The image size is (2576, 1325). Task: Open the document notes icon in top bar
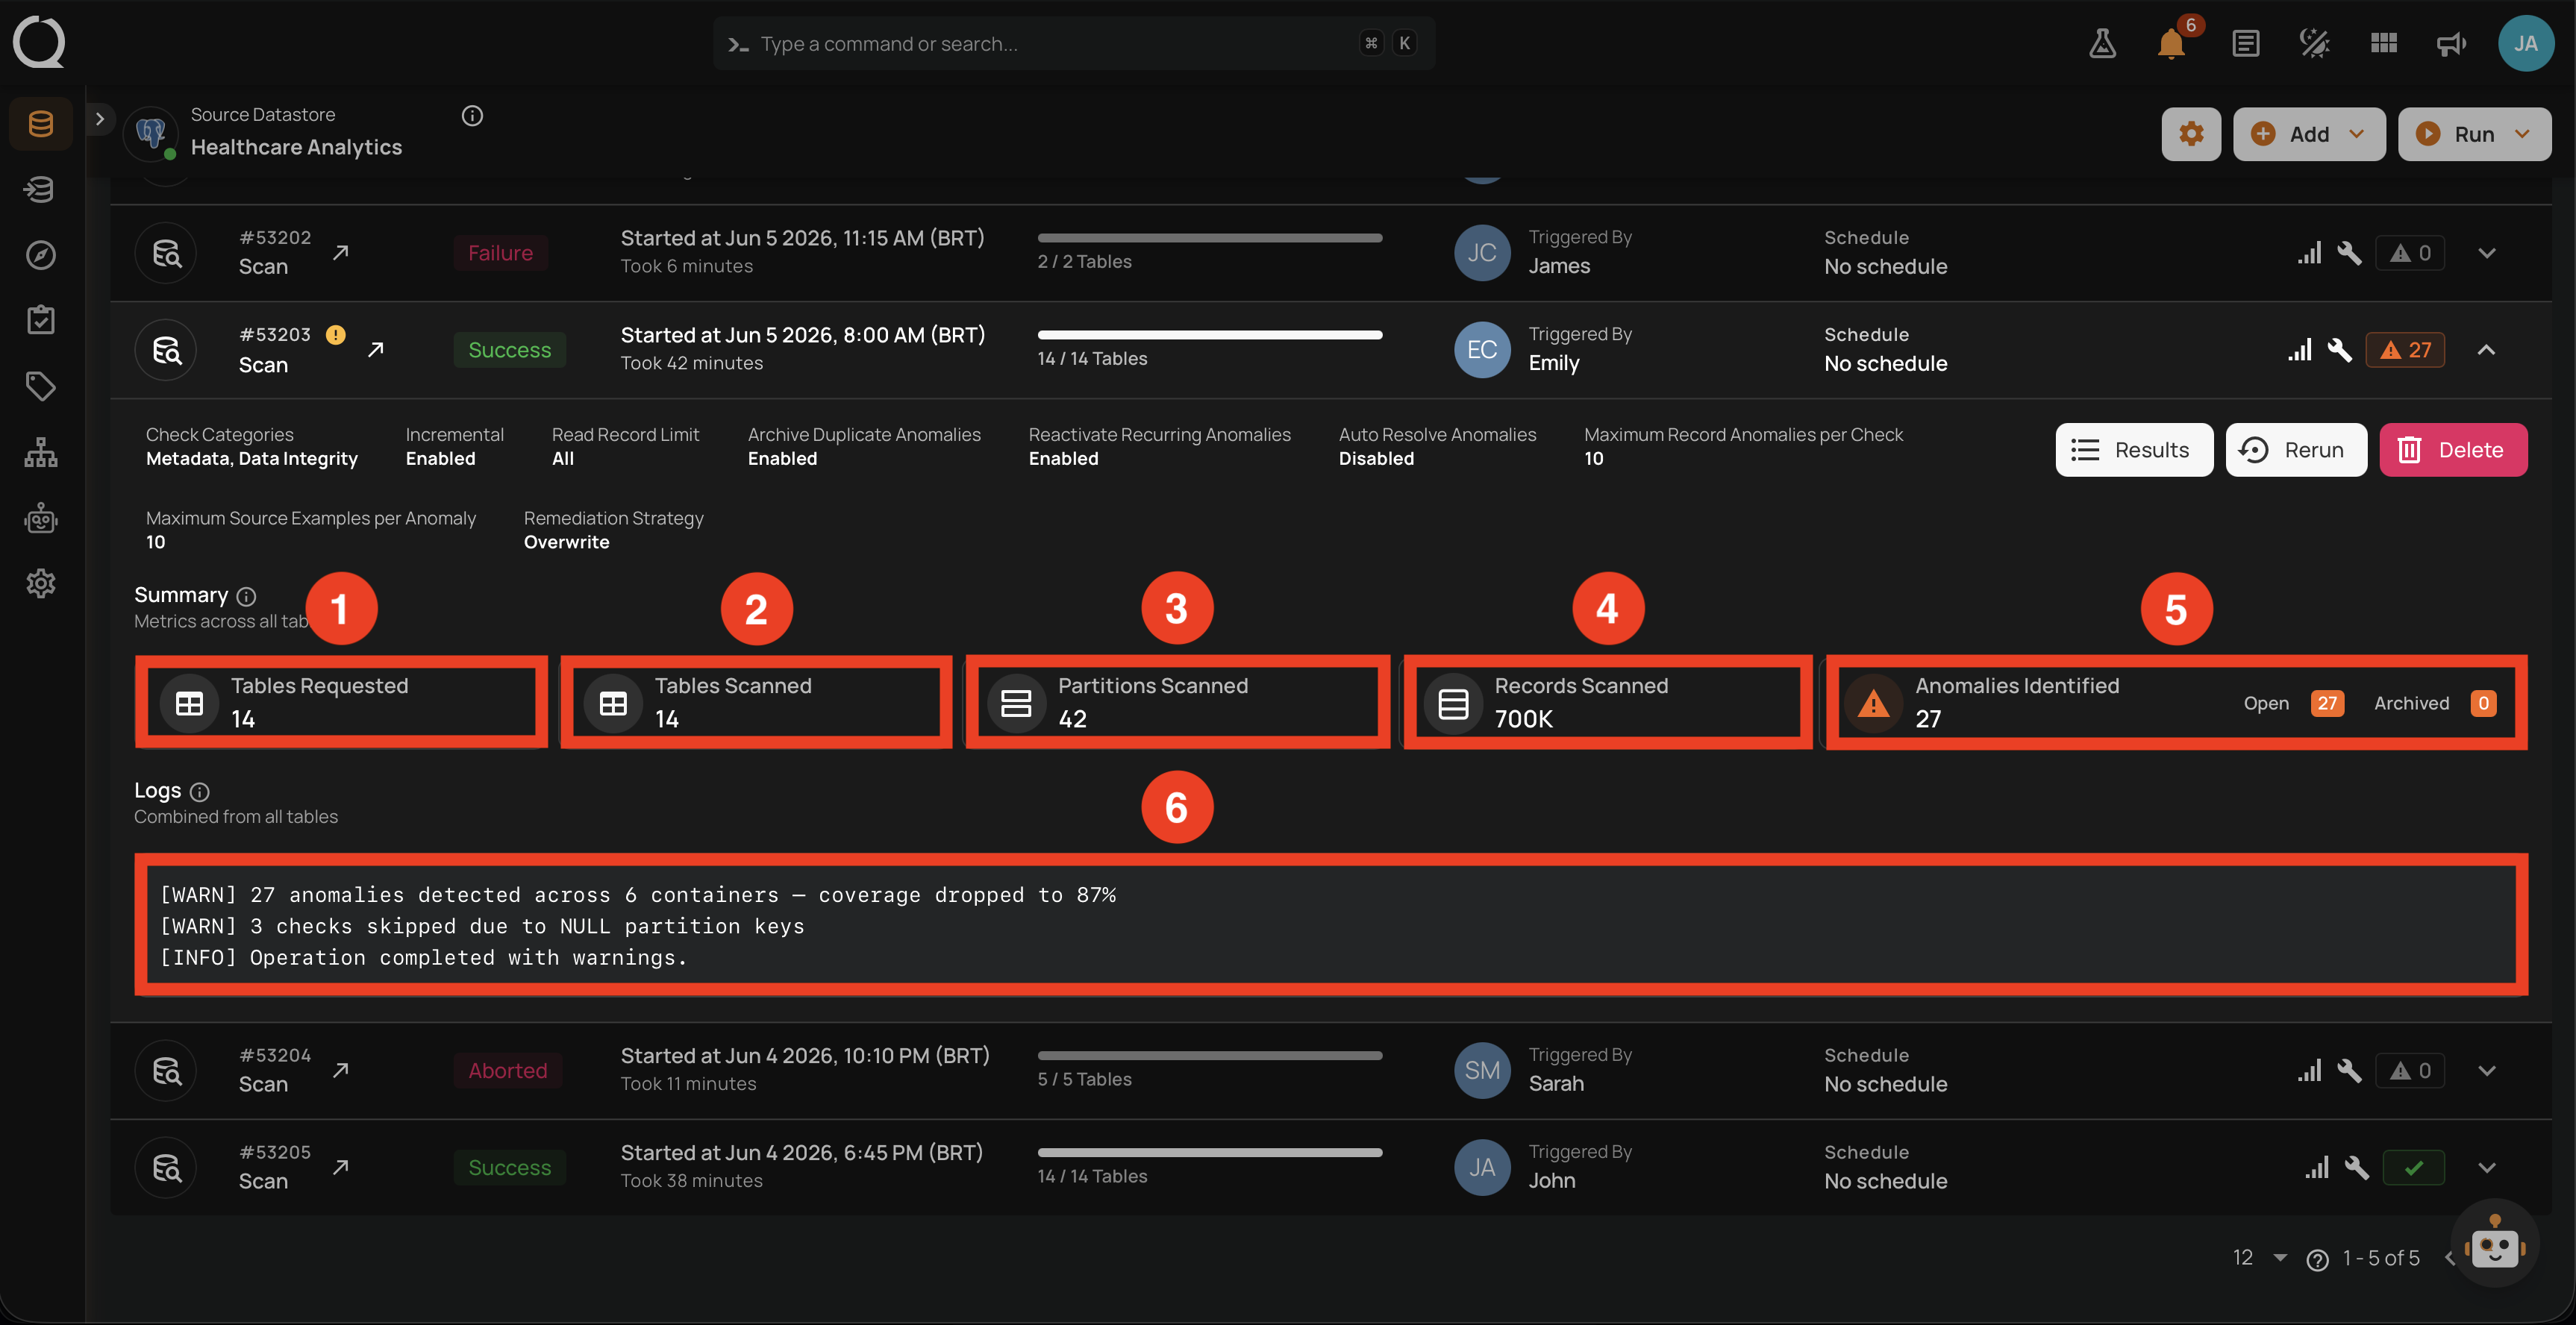click(2245, 43)
